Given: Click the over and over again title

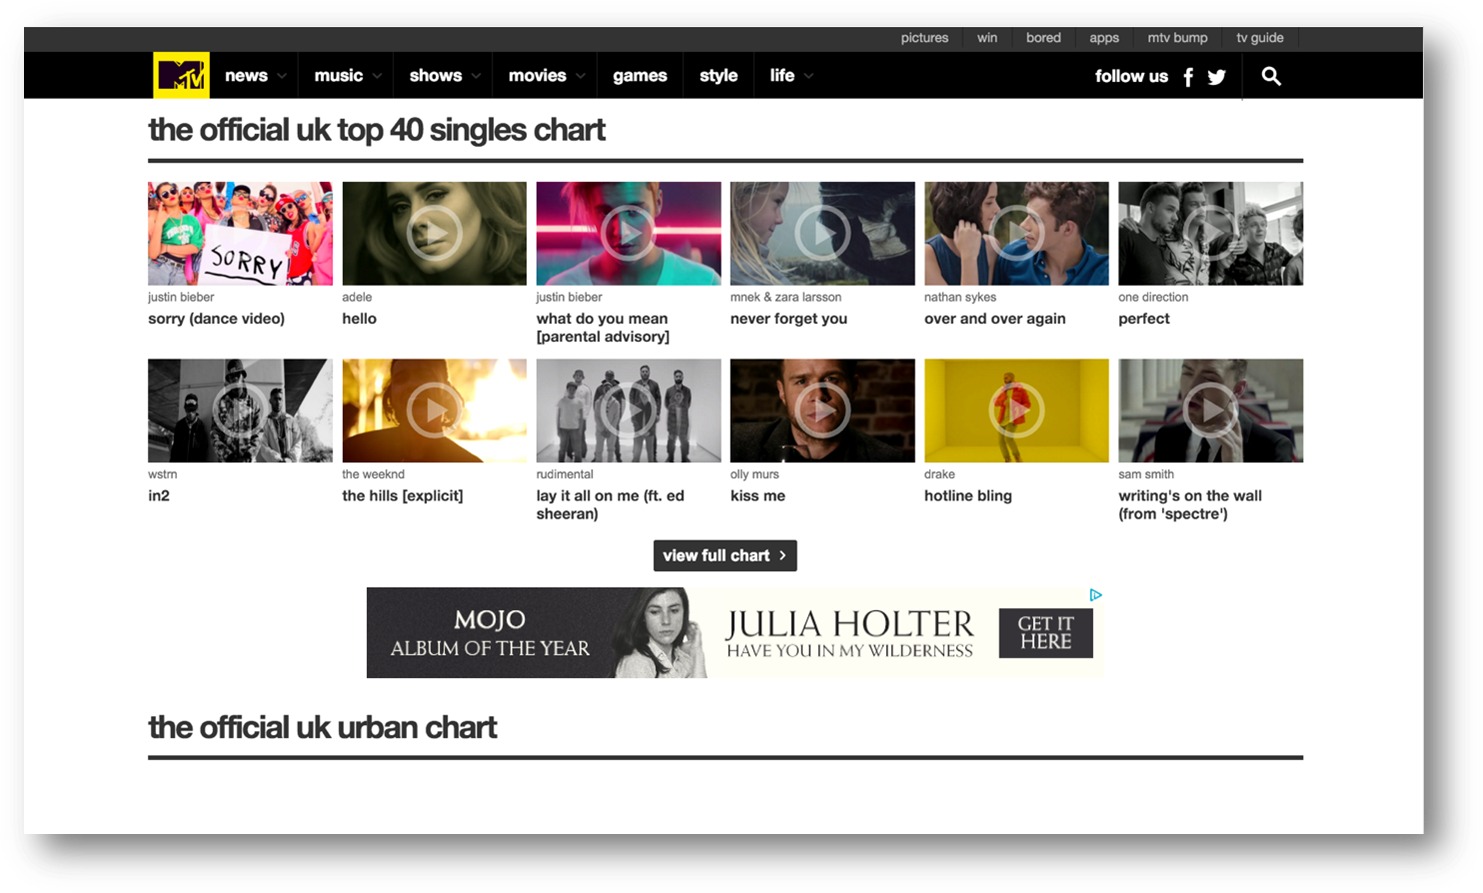Looking at the screenshot, I should coord(995,319).
